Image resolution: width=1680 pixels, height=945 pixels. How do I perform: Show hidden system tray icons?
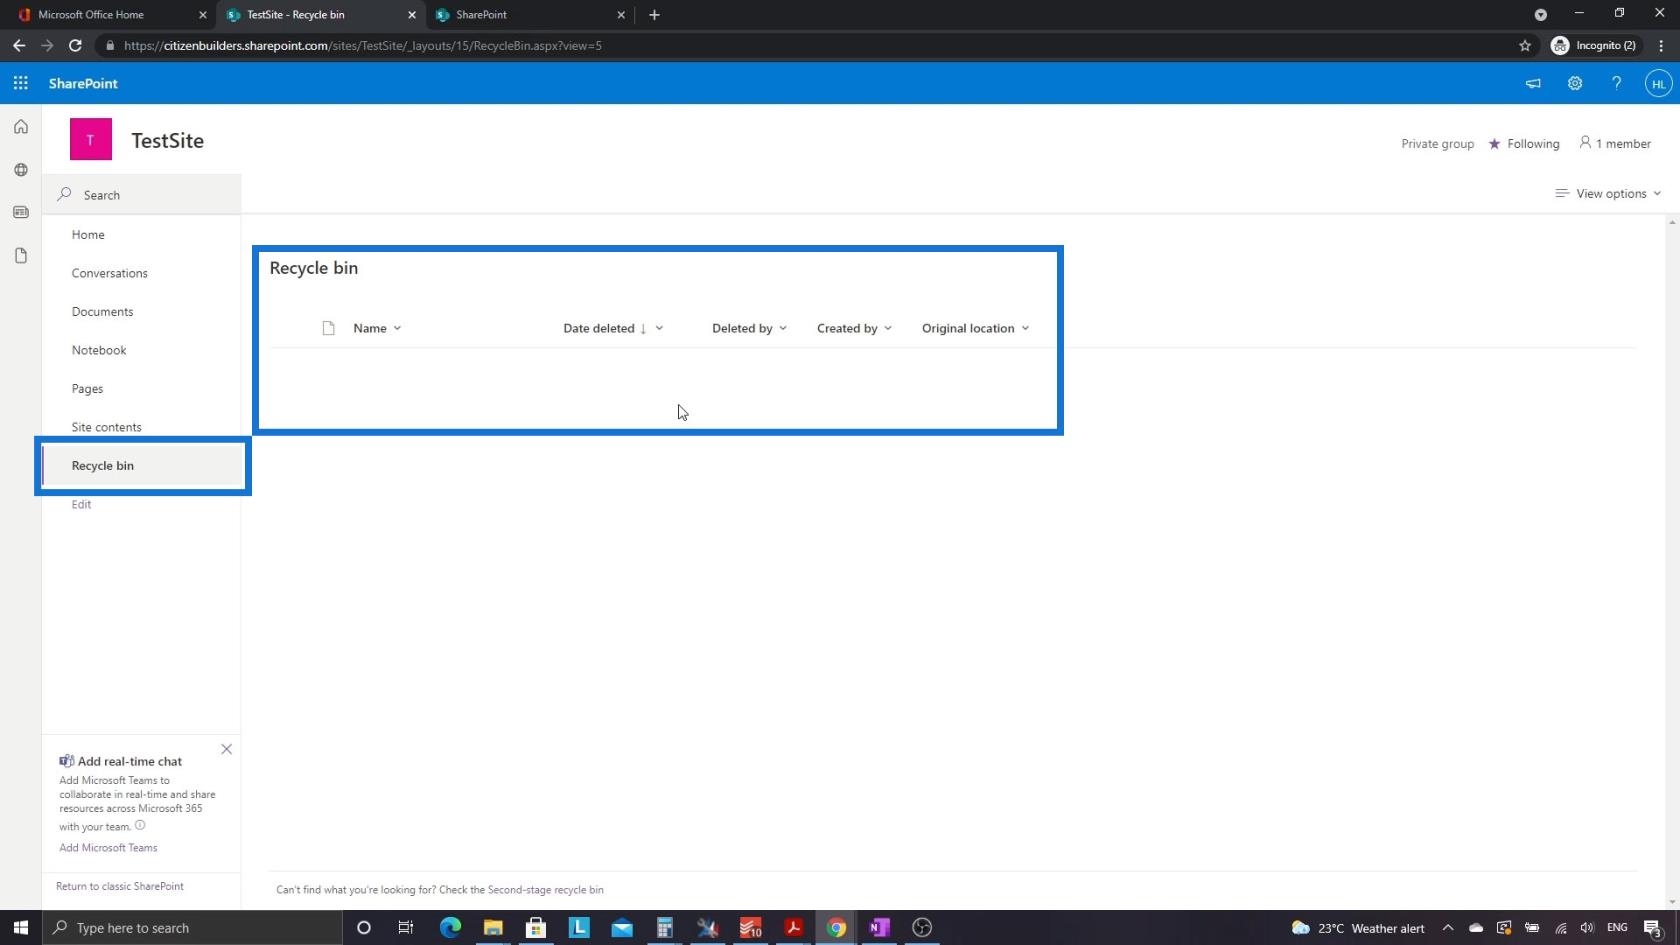coord(1447,928)
